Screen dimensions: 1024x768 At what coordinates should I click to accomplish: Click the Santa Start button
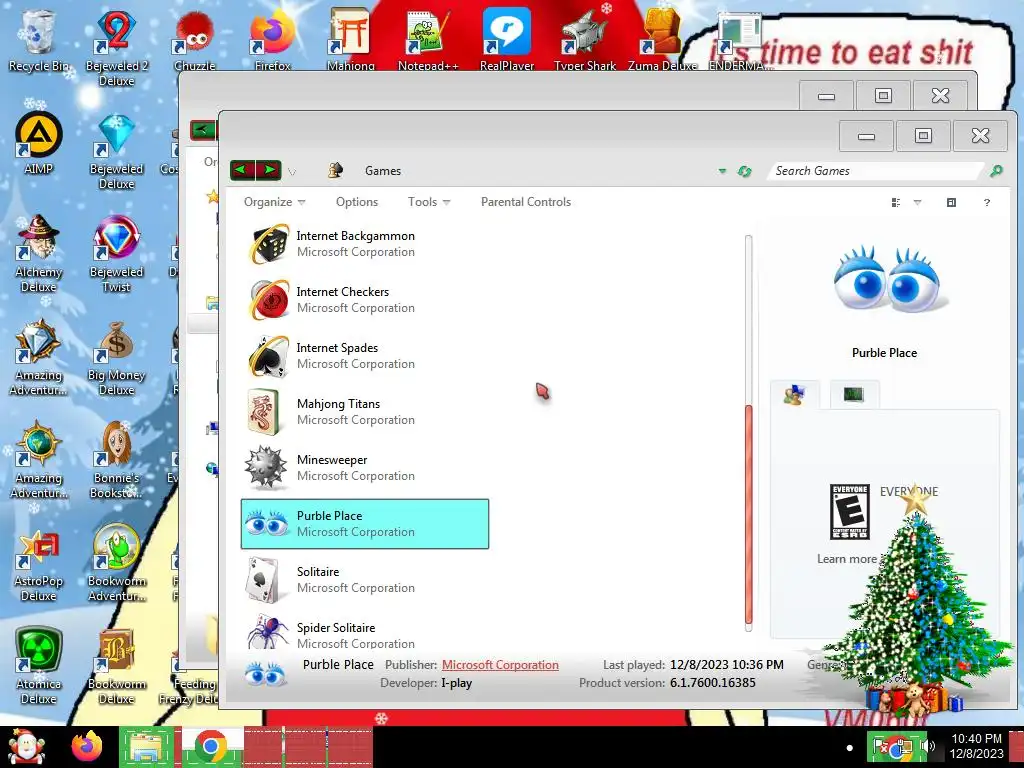pyautogui.click(x=27, y=747)
